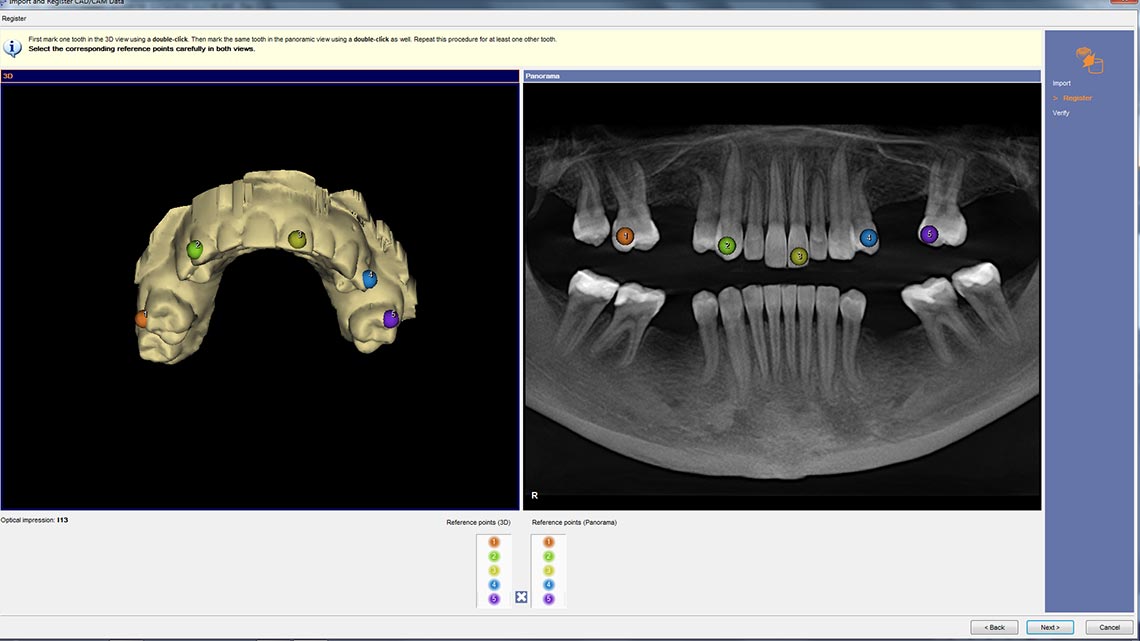The image size is (1140, 641).
Task: Pick reference point 3 in the 3D list
Action: pos(494,571)
